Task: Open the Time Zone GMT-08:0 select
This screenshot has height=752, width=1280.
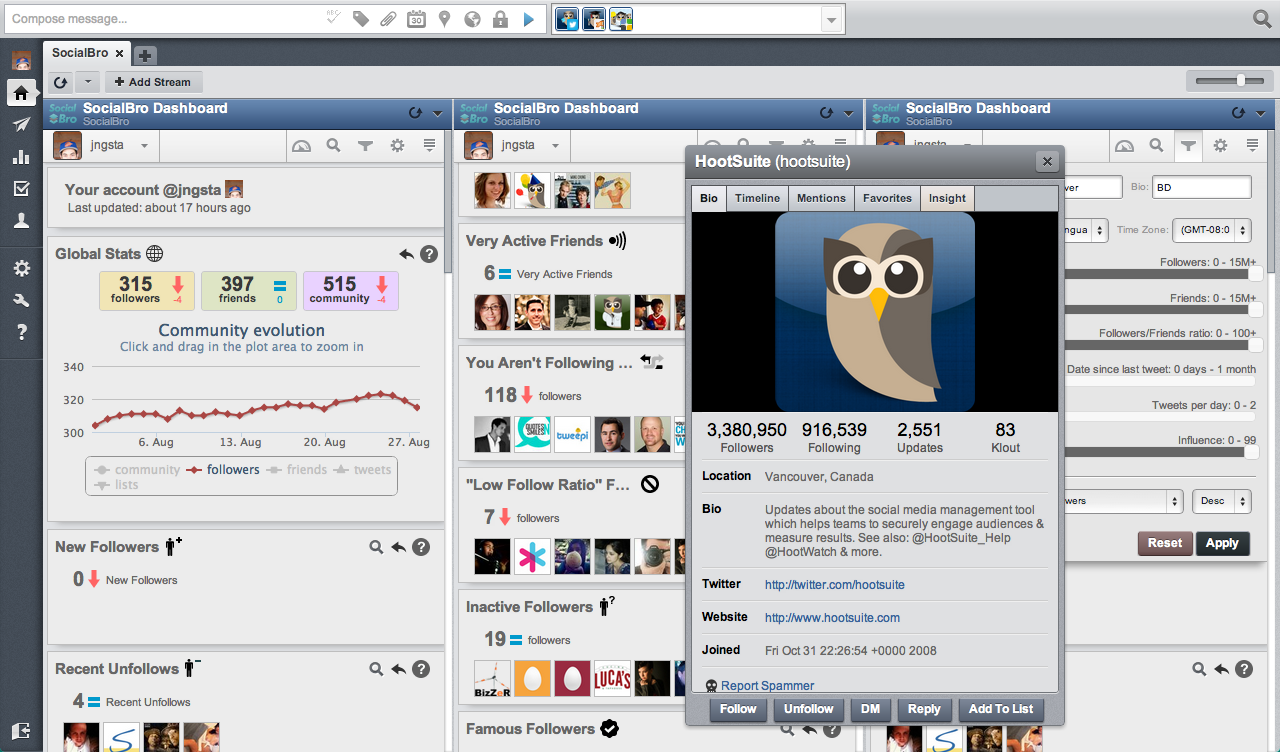Action: [1212, 230]
